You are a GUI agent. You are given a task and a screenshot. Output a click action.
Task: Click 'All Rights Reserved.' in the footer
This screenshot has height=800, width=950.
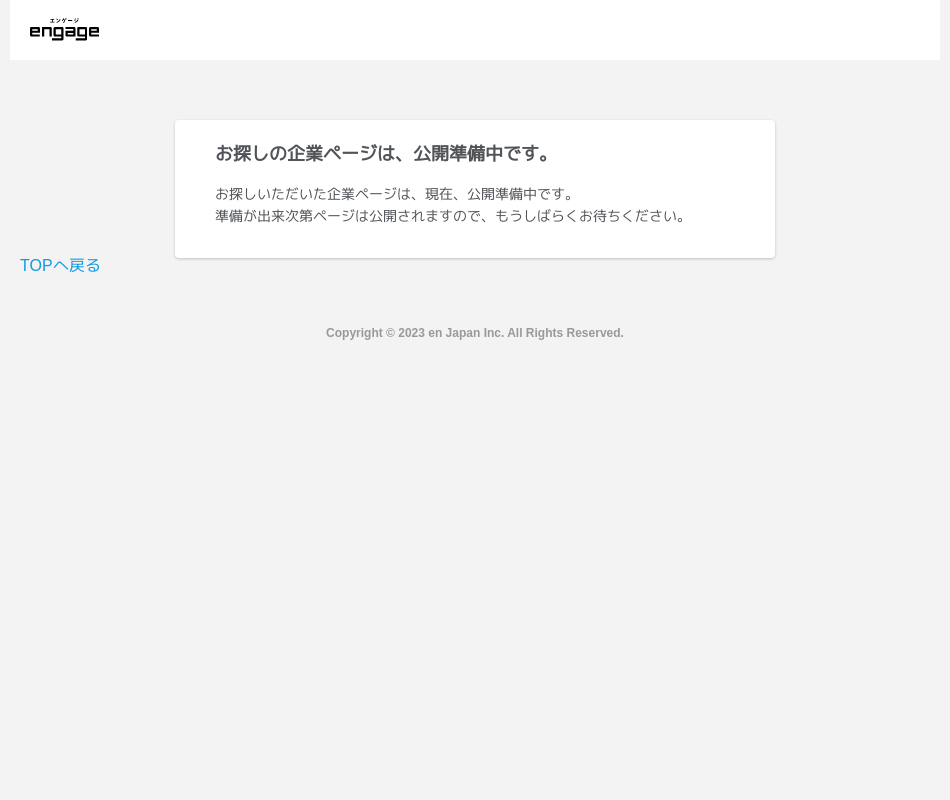(565, 333)
